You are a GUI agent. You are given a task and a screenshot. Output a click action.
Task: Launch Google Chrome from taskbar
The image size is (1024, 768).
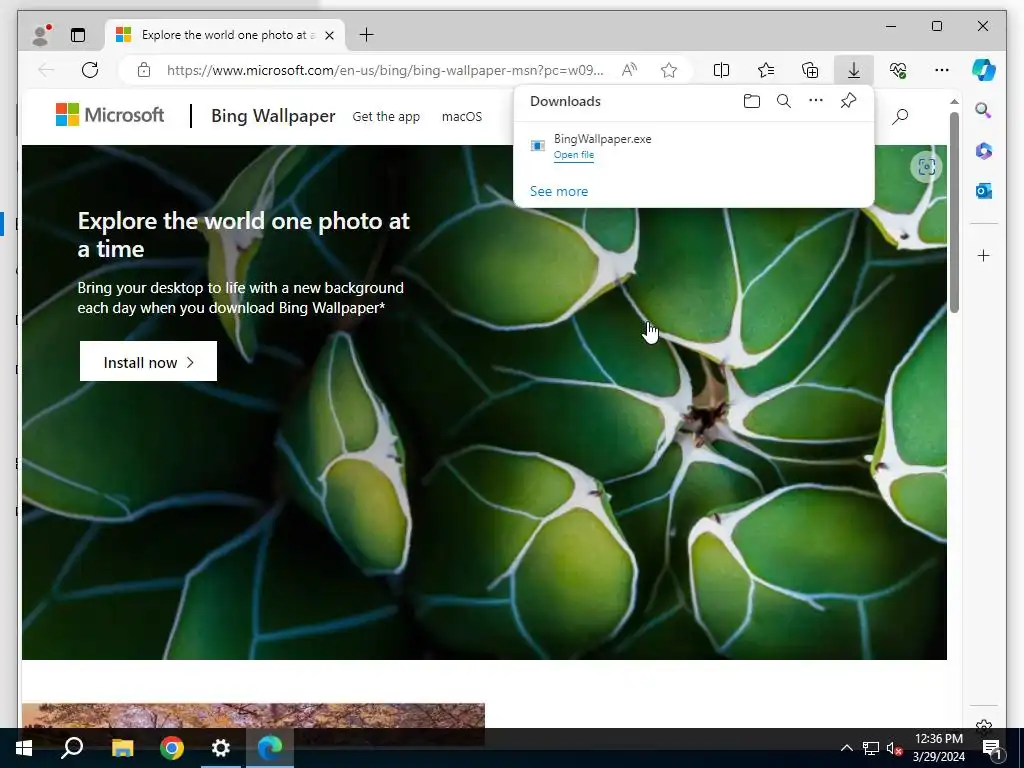point(172,748)
